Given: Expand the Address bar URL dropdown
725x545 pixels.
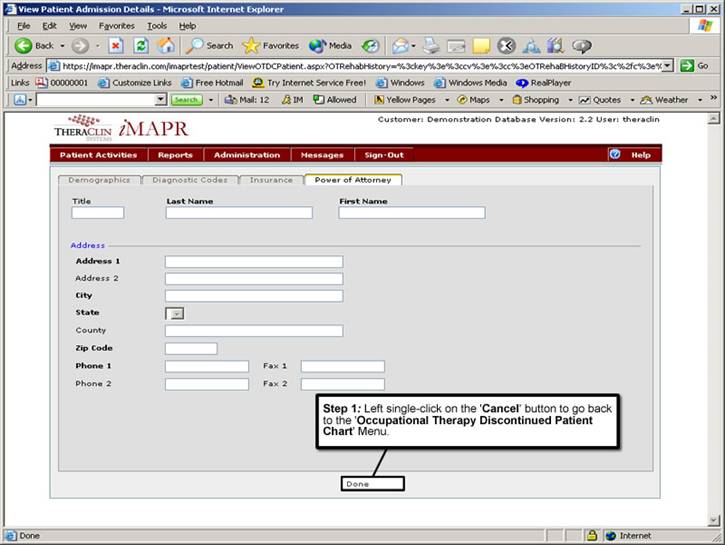Looking at the screenshot, I should pyautogui.click(x=667, y=65).
